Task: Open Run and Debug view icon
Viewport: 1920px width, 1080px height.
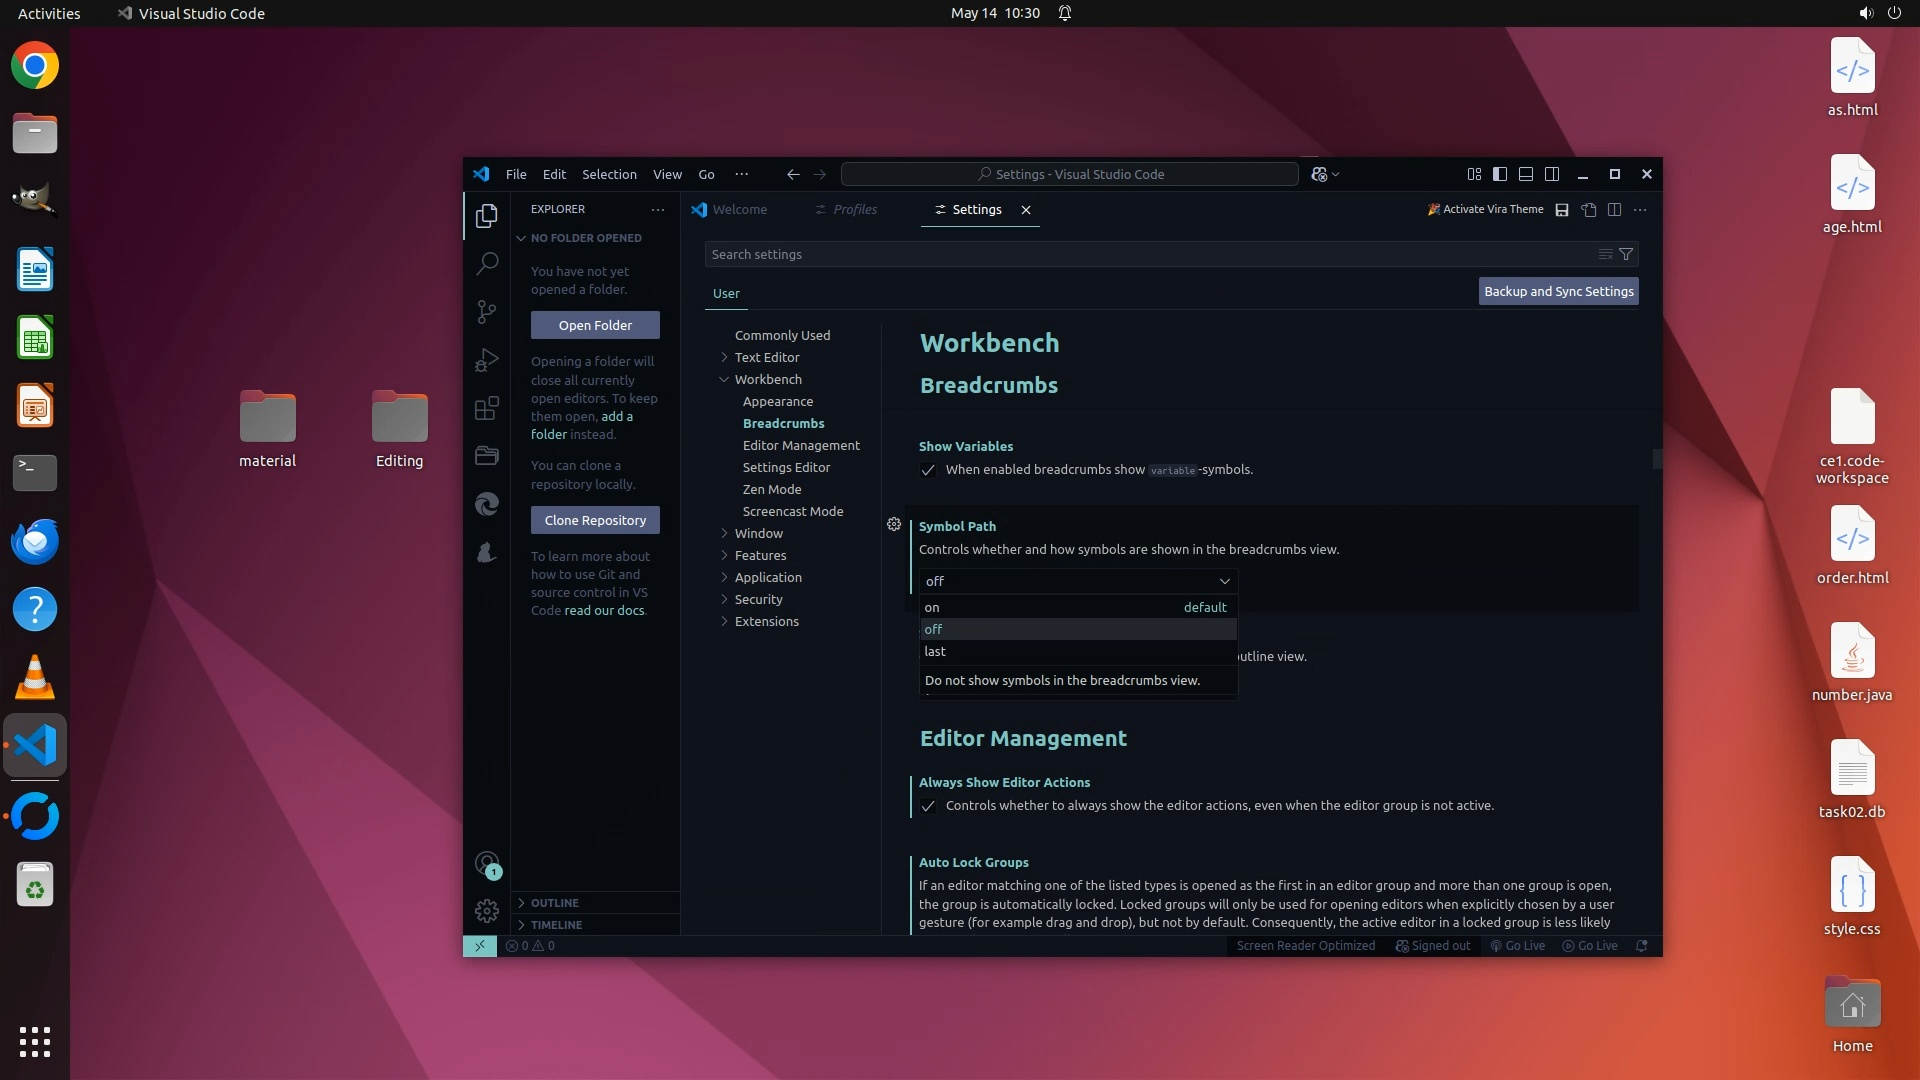Action: pyautogui.click(x=487, y=360)
